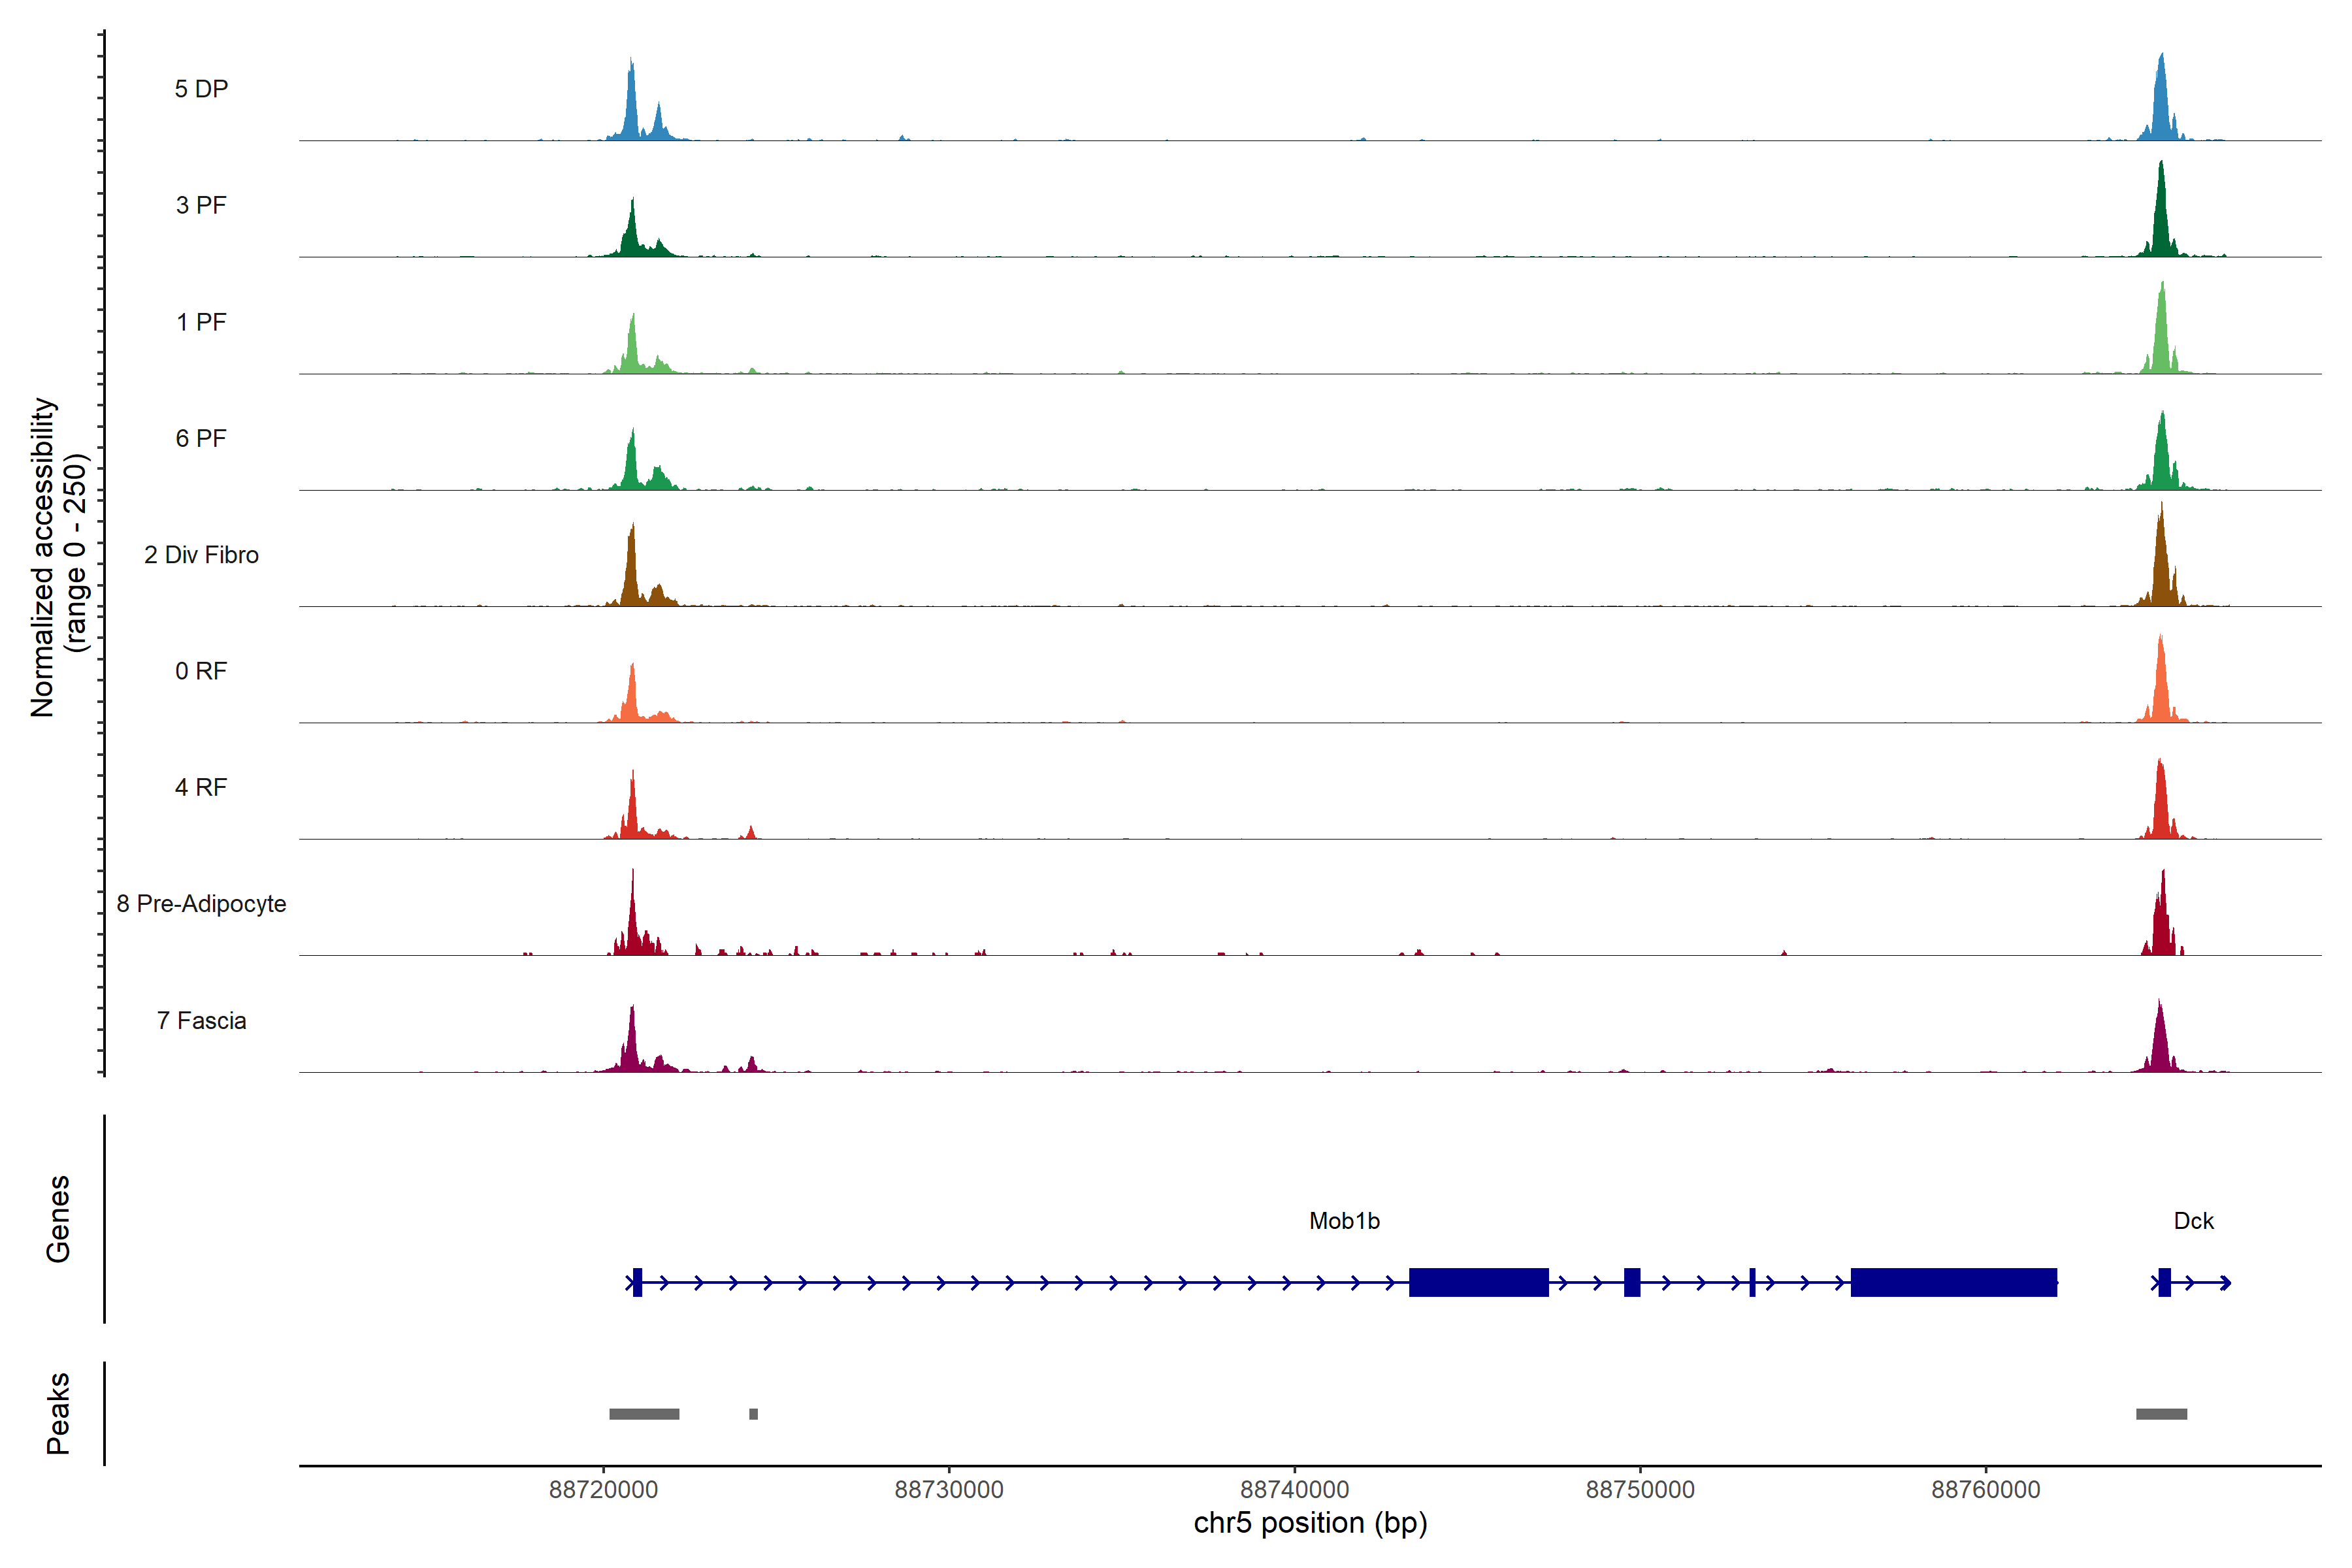Click the Peaks panel label
Screen dimensions: 2352x1568
coord(58,1413)
